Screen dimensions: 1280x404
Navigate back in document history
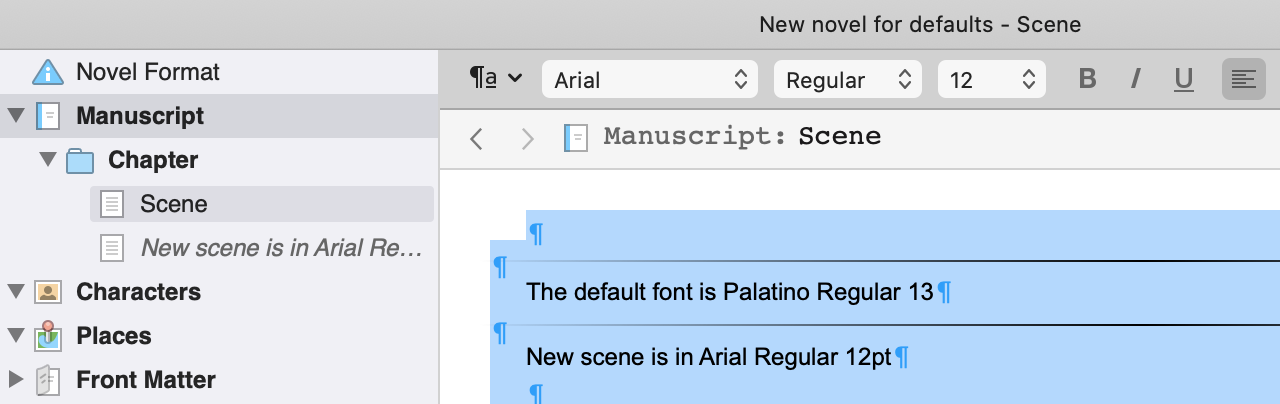tap(477, 138)
